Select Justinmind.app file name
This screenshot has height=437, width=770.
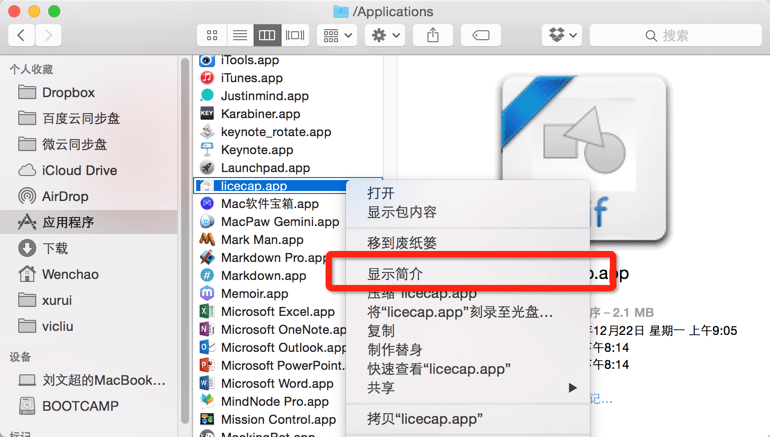(265, 96)
